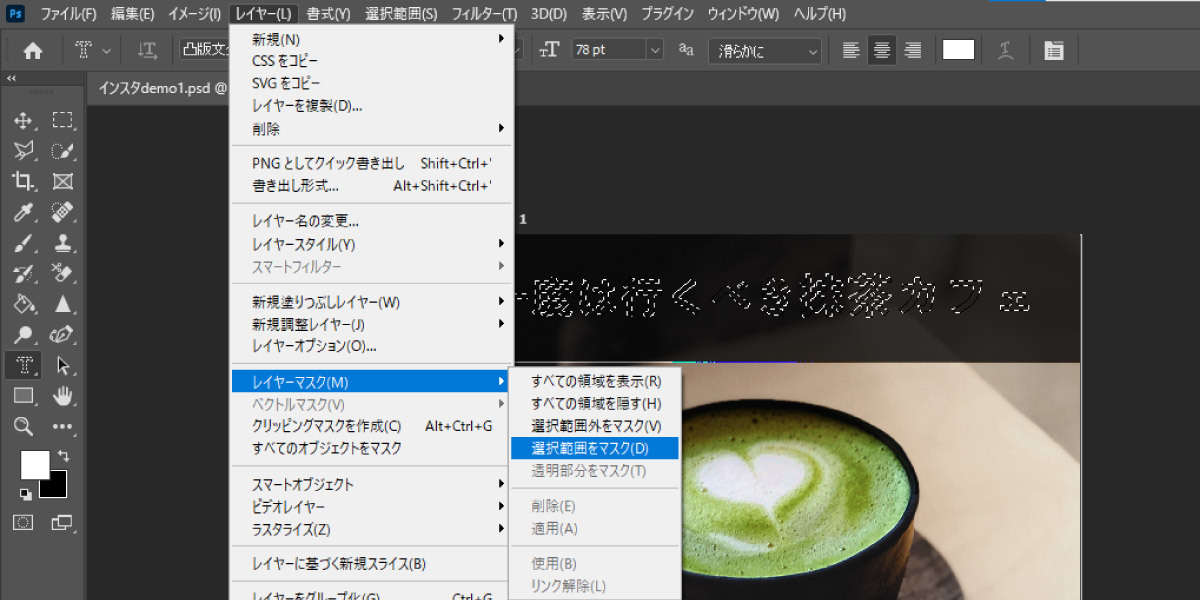Open the 書式(Y) menu
The image size is (1200, 600).
coord(329,14)
